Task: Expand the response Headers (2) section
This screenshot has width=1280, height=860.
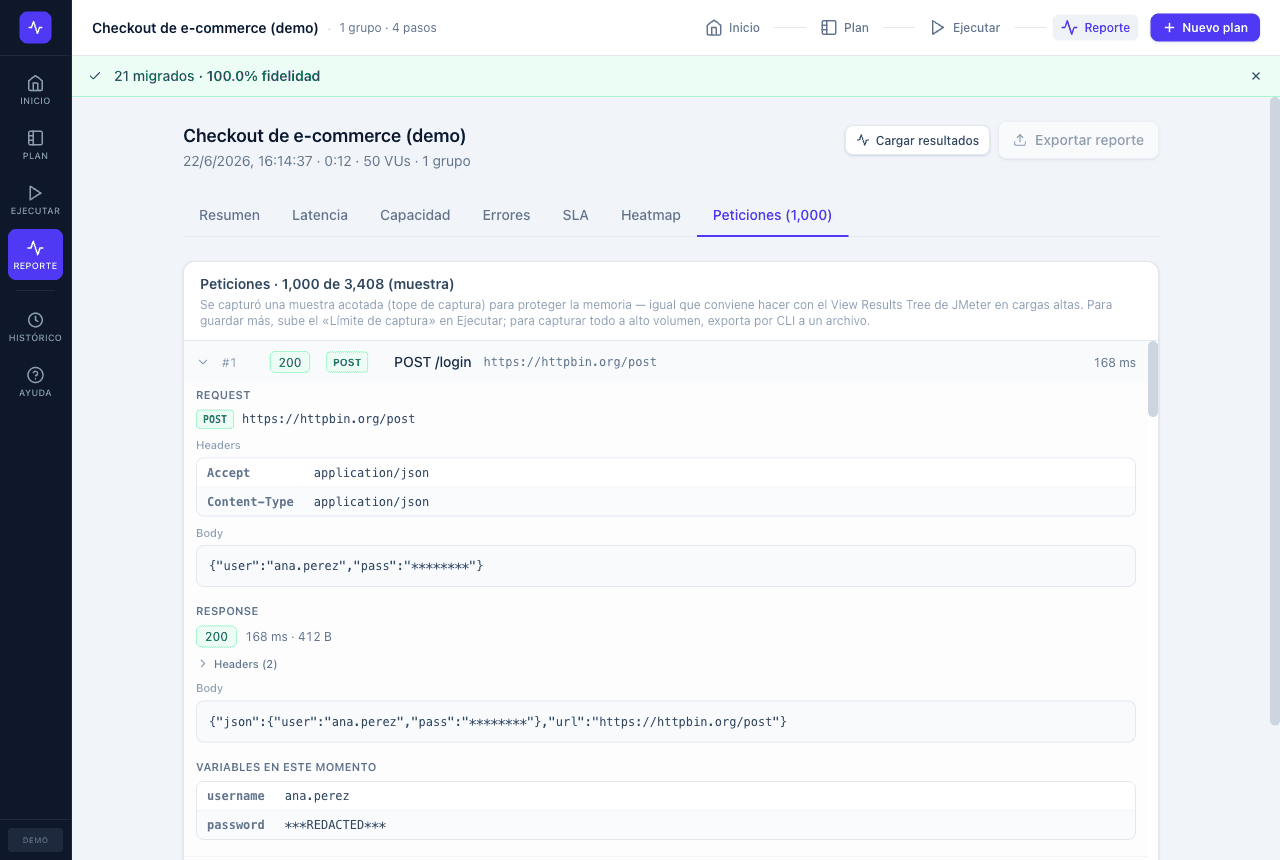Action: click(x=238, y=664)
